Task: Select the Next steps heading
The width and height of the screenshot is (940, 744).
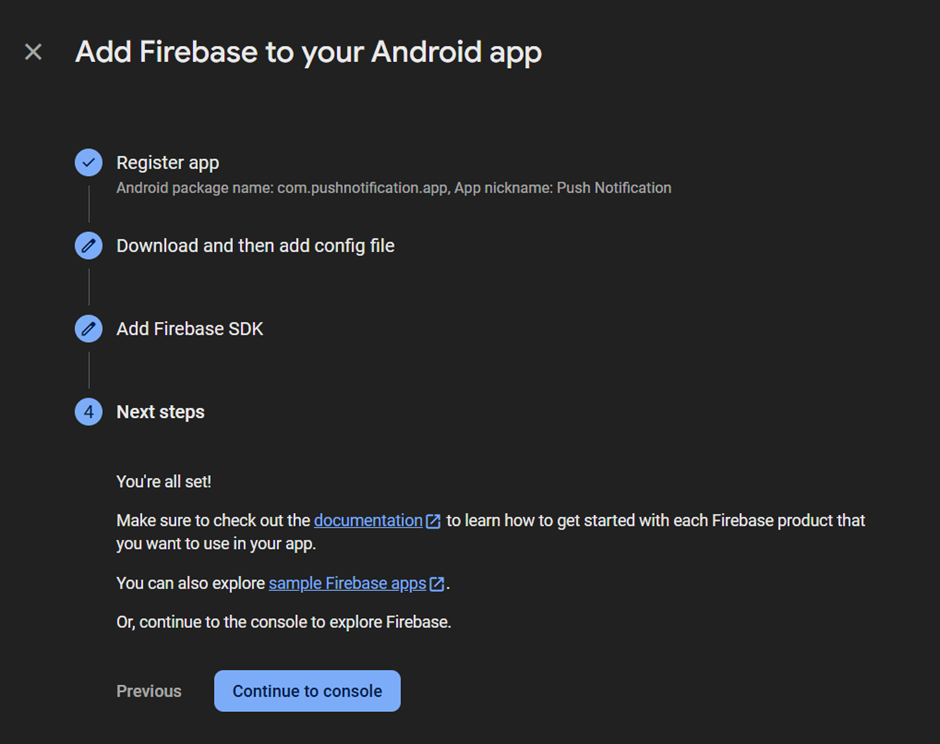Action: pos(160,412)
